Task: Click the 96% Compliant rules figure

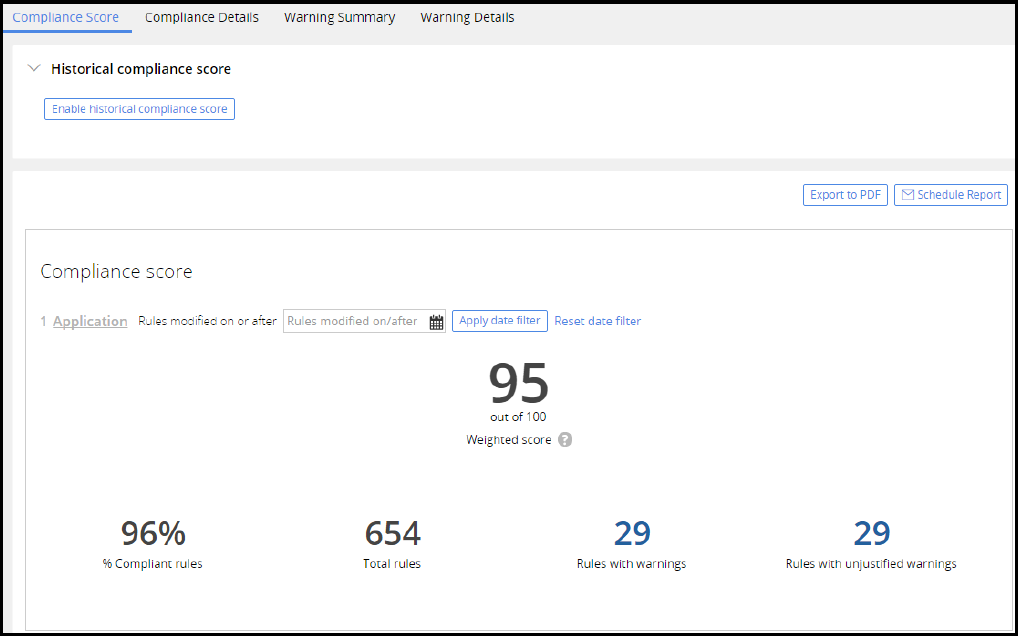Action: 153,534
